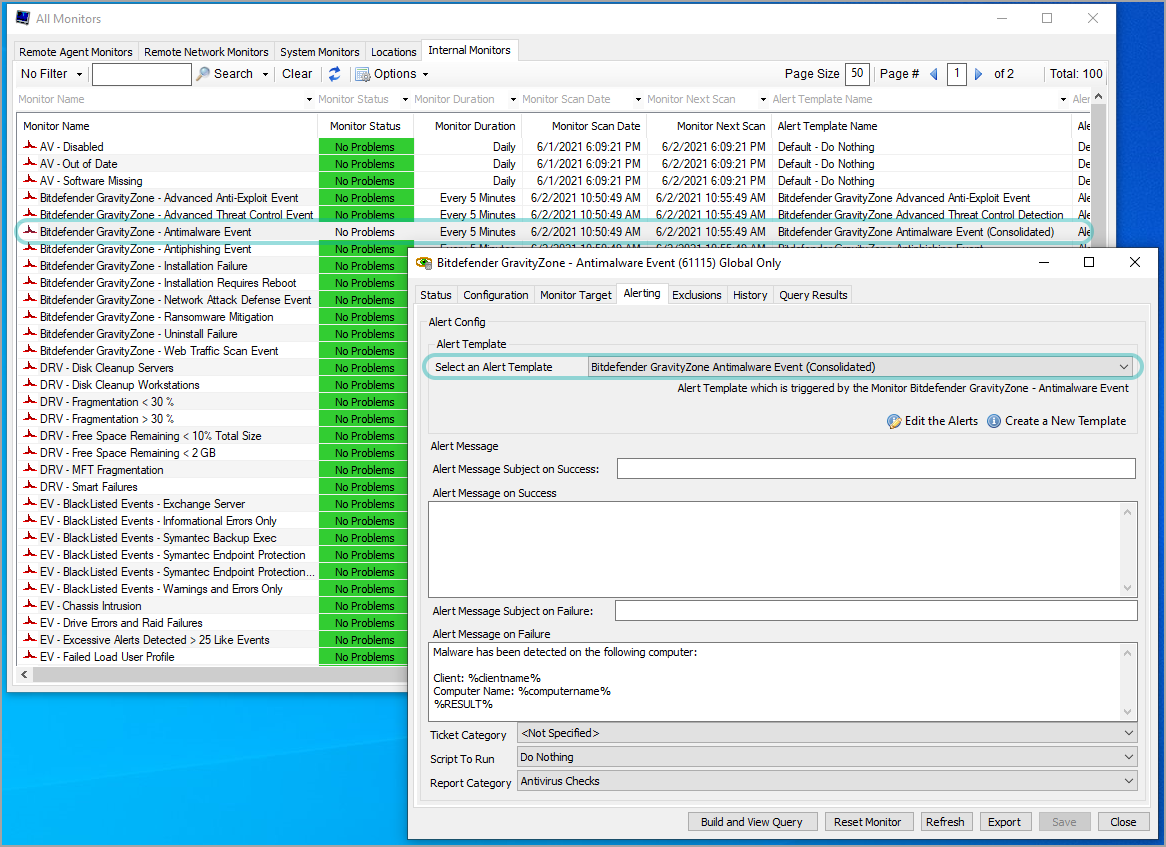The height and width of the screenshot is (847, 1166).
Task: Open the Select an Alert Template dropdown
Action: (1123, 366)
